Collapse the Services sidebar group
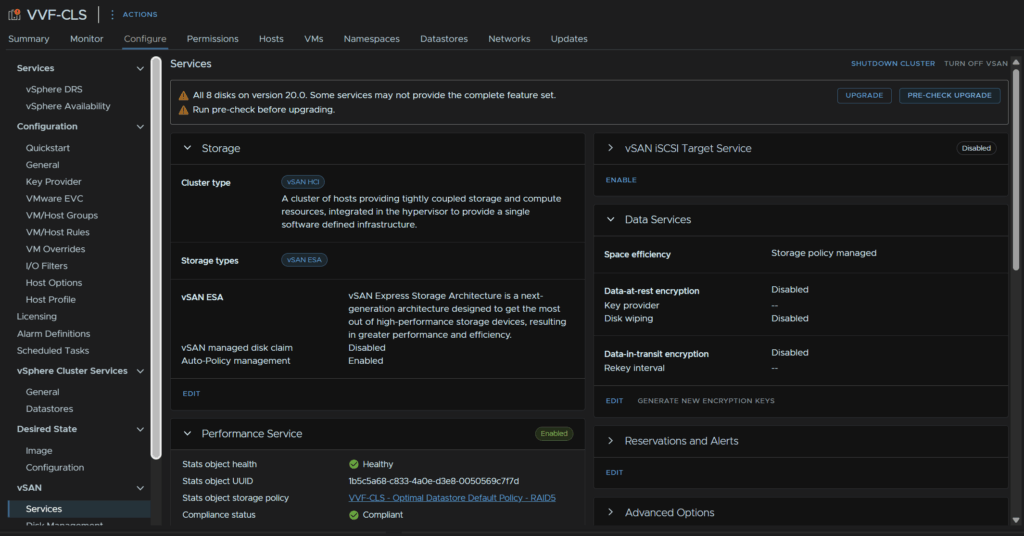Screen dimensions: 1024x536 (x=140, y=69)
